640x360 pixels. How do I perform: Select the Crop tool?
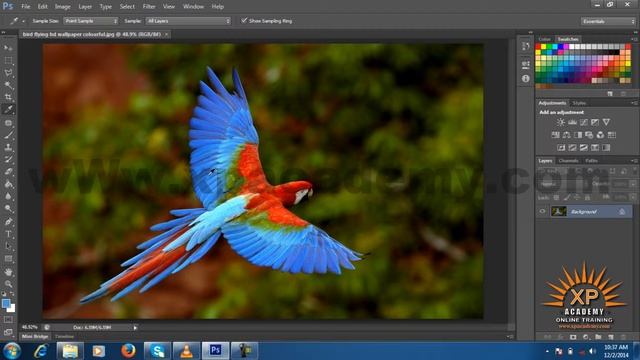(8, 97)
